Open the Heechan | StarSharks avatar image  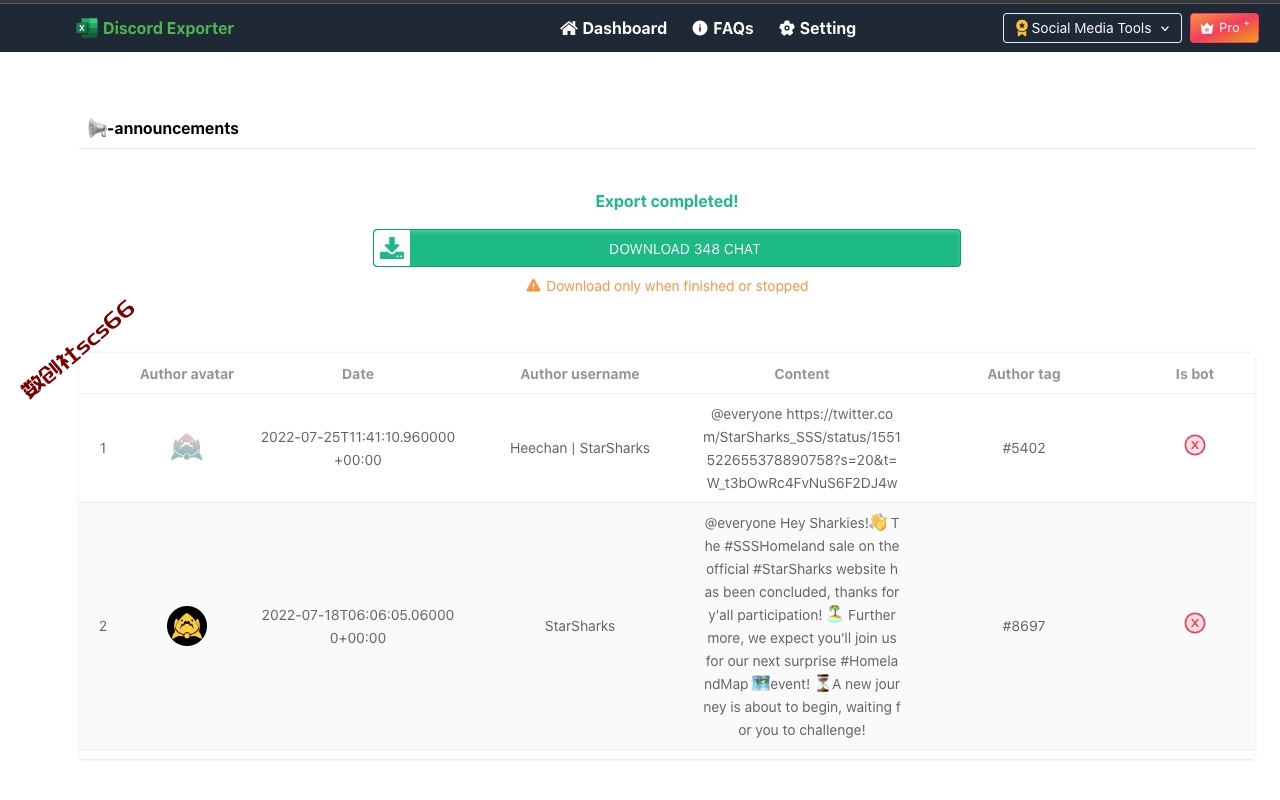[x=187, y=448]
